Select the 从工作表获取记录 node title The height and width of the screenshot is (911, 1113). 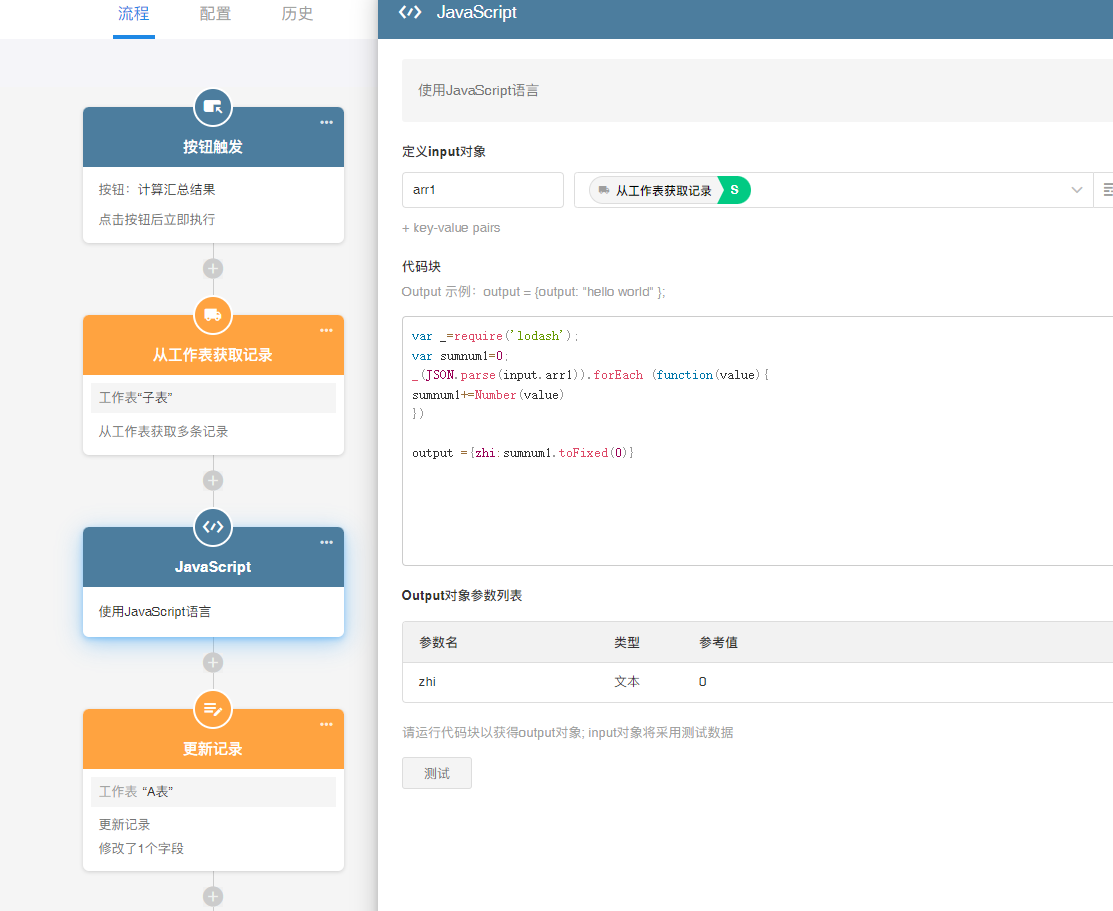click(x=213, y=354)
